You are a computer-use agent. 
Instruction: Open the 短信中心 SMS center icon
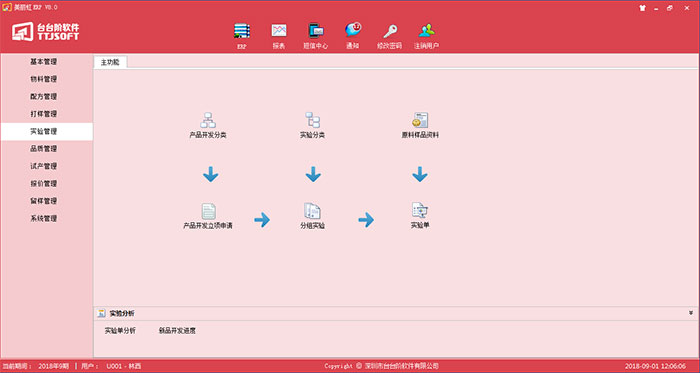click(x=316, y=30)
